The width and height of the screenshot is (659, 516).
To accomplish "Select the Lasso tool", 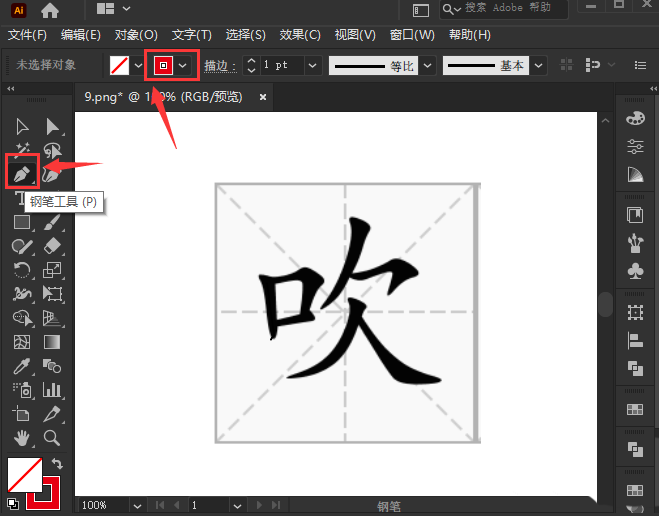I will click(52, 150).
